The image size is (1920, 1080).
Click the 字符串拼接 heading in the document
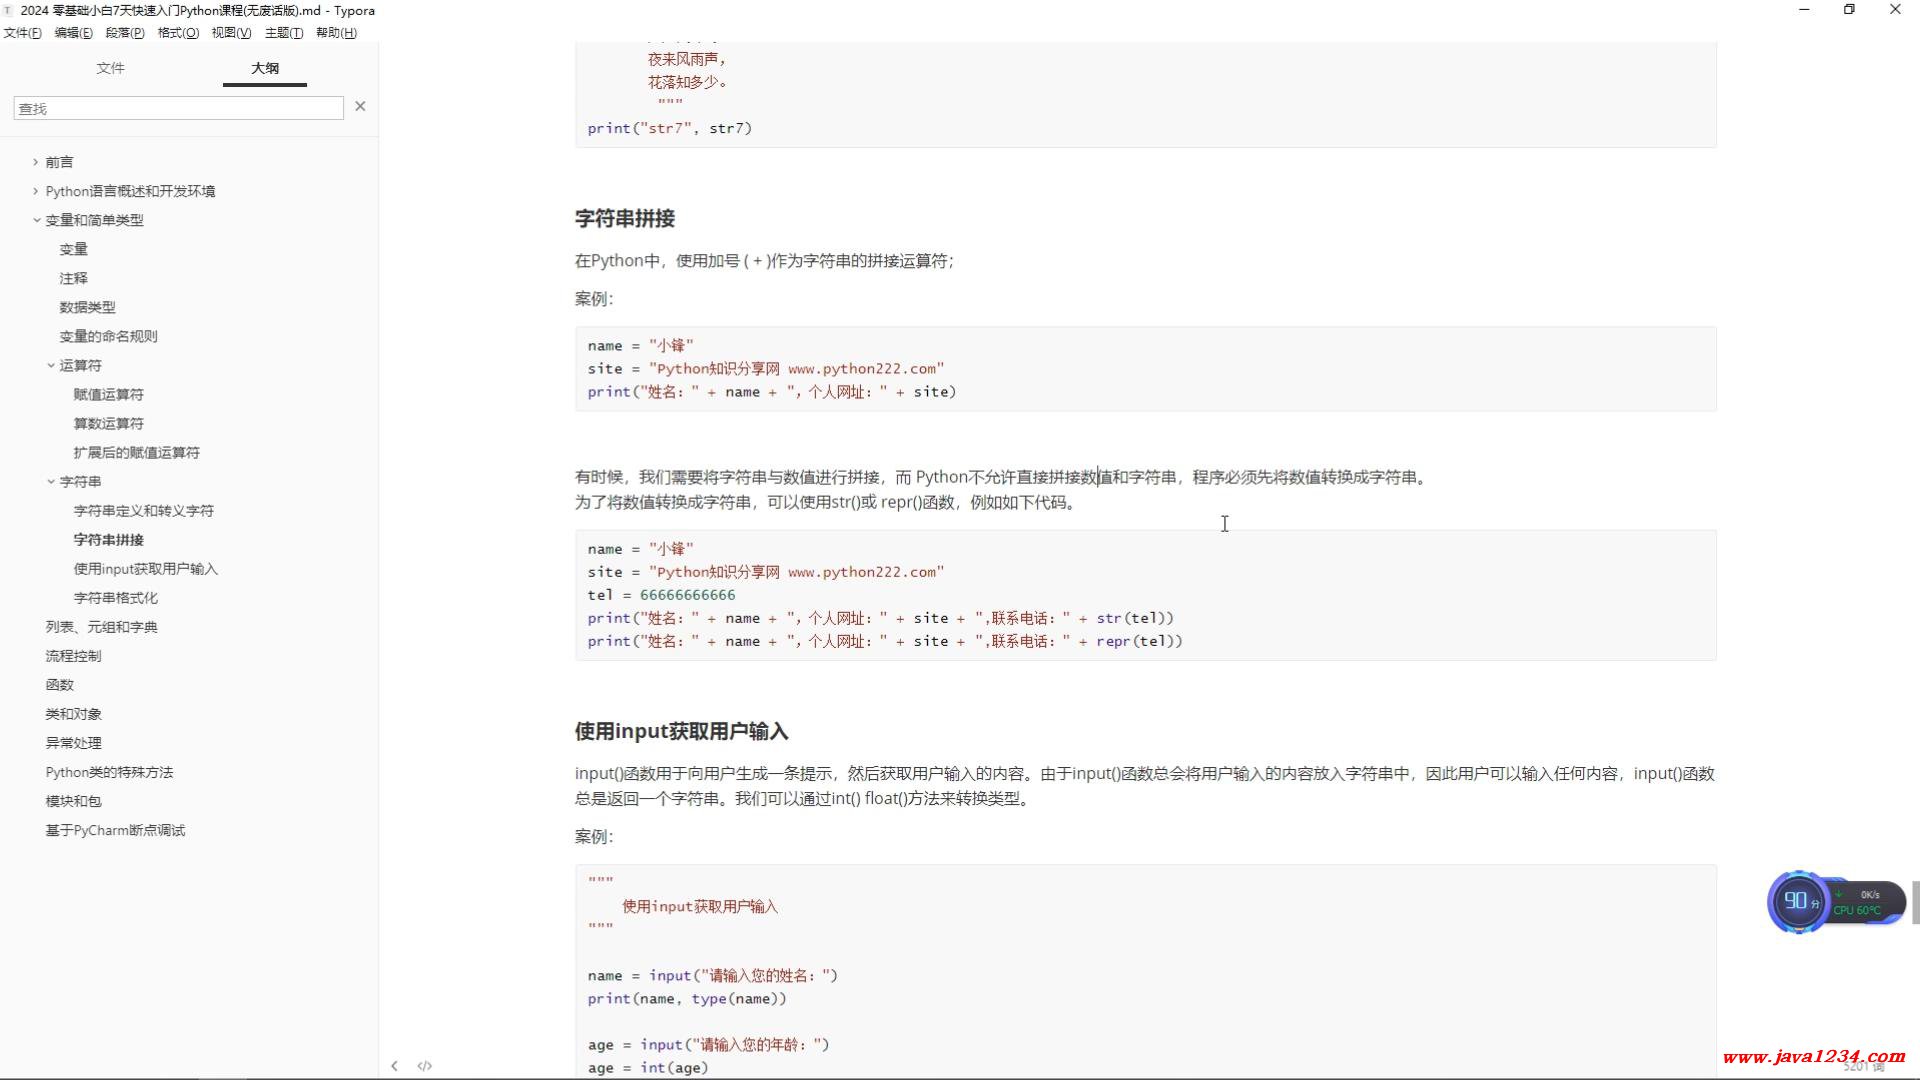(x=625, y=218)
